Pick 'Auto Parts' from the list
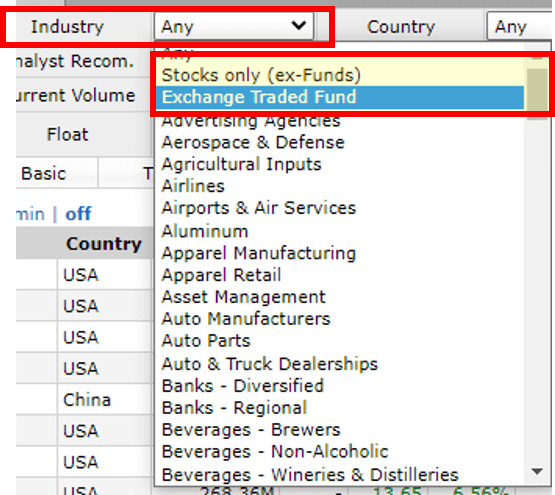This screenshot has height=495, width=555. (340, 341)
